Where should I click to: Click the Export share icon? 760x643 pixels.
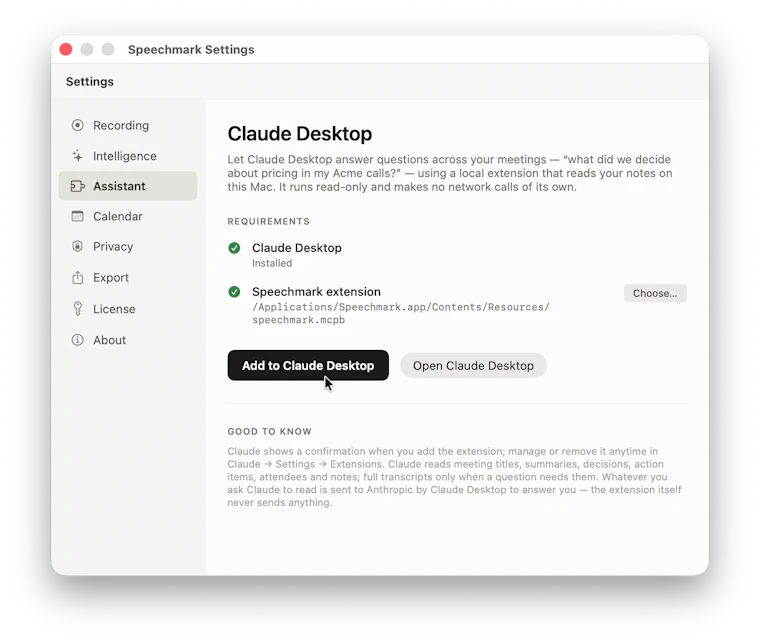click(78, 277)
